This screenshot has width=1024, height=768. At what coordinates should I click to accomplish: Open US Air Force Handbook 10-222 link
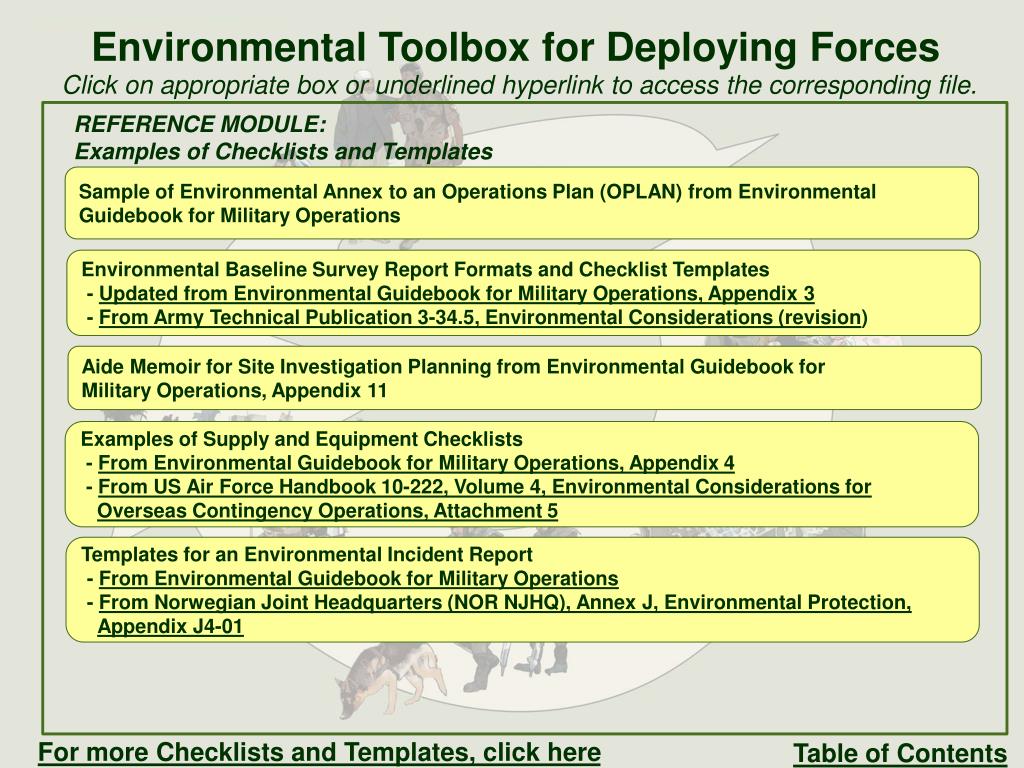click(484, 499)
